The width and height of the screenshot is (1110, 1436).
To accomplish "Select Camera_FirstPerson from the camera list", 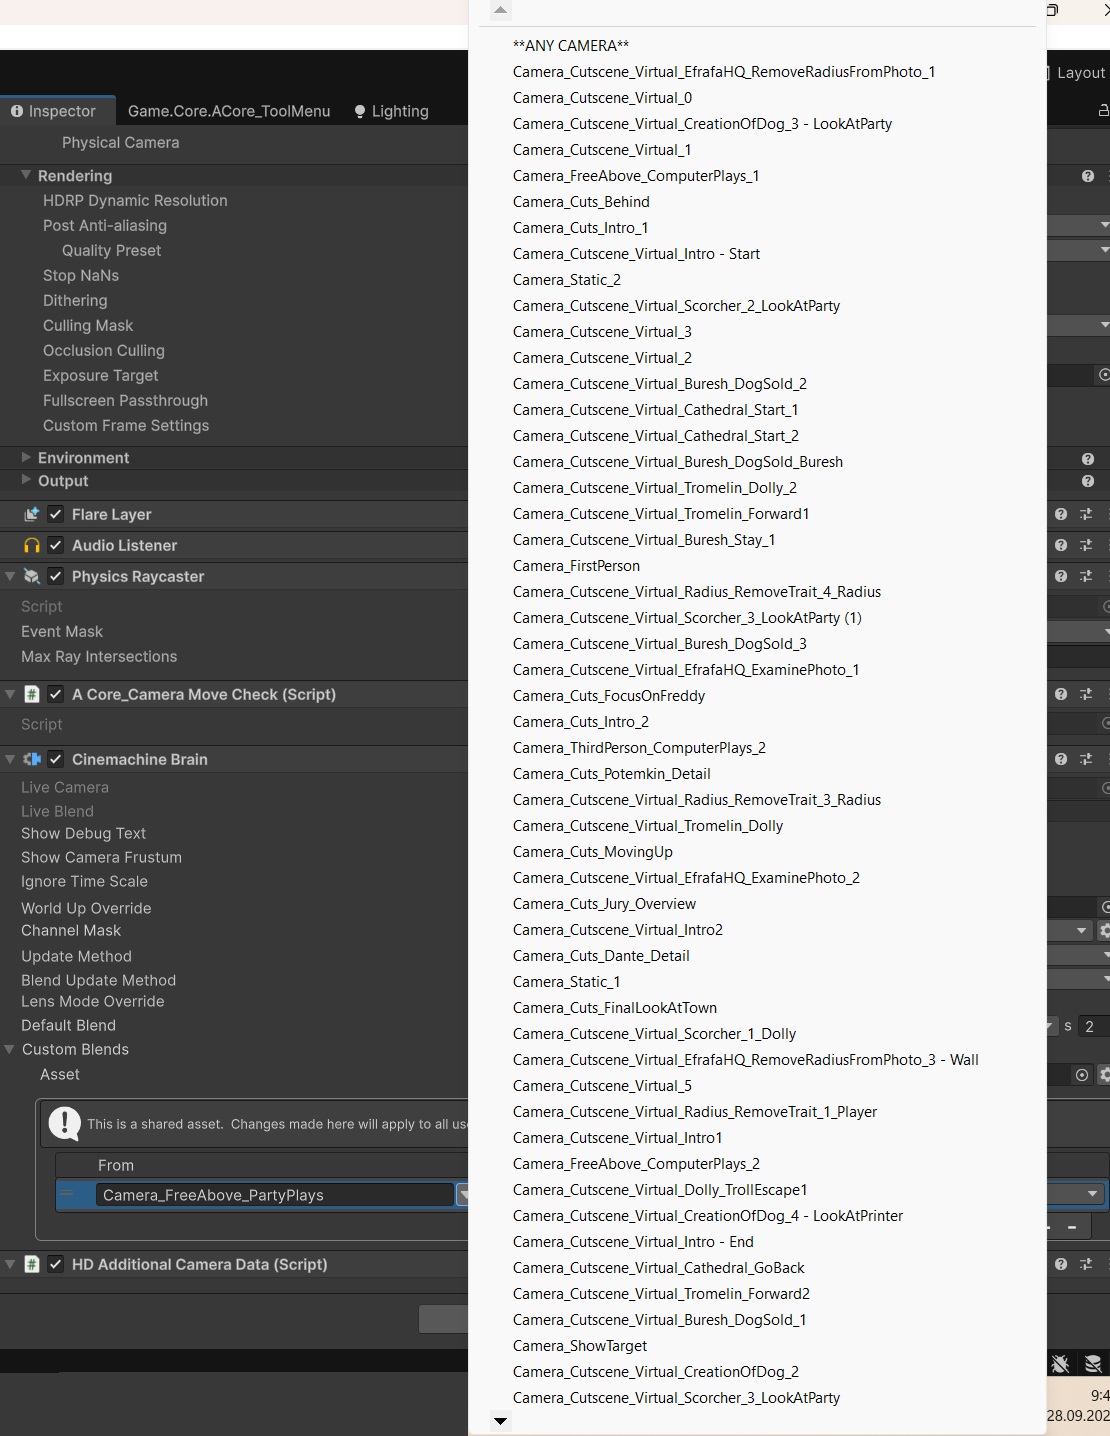I will [x=576, y=565].
